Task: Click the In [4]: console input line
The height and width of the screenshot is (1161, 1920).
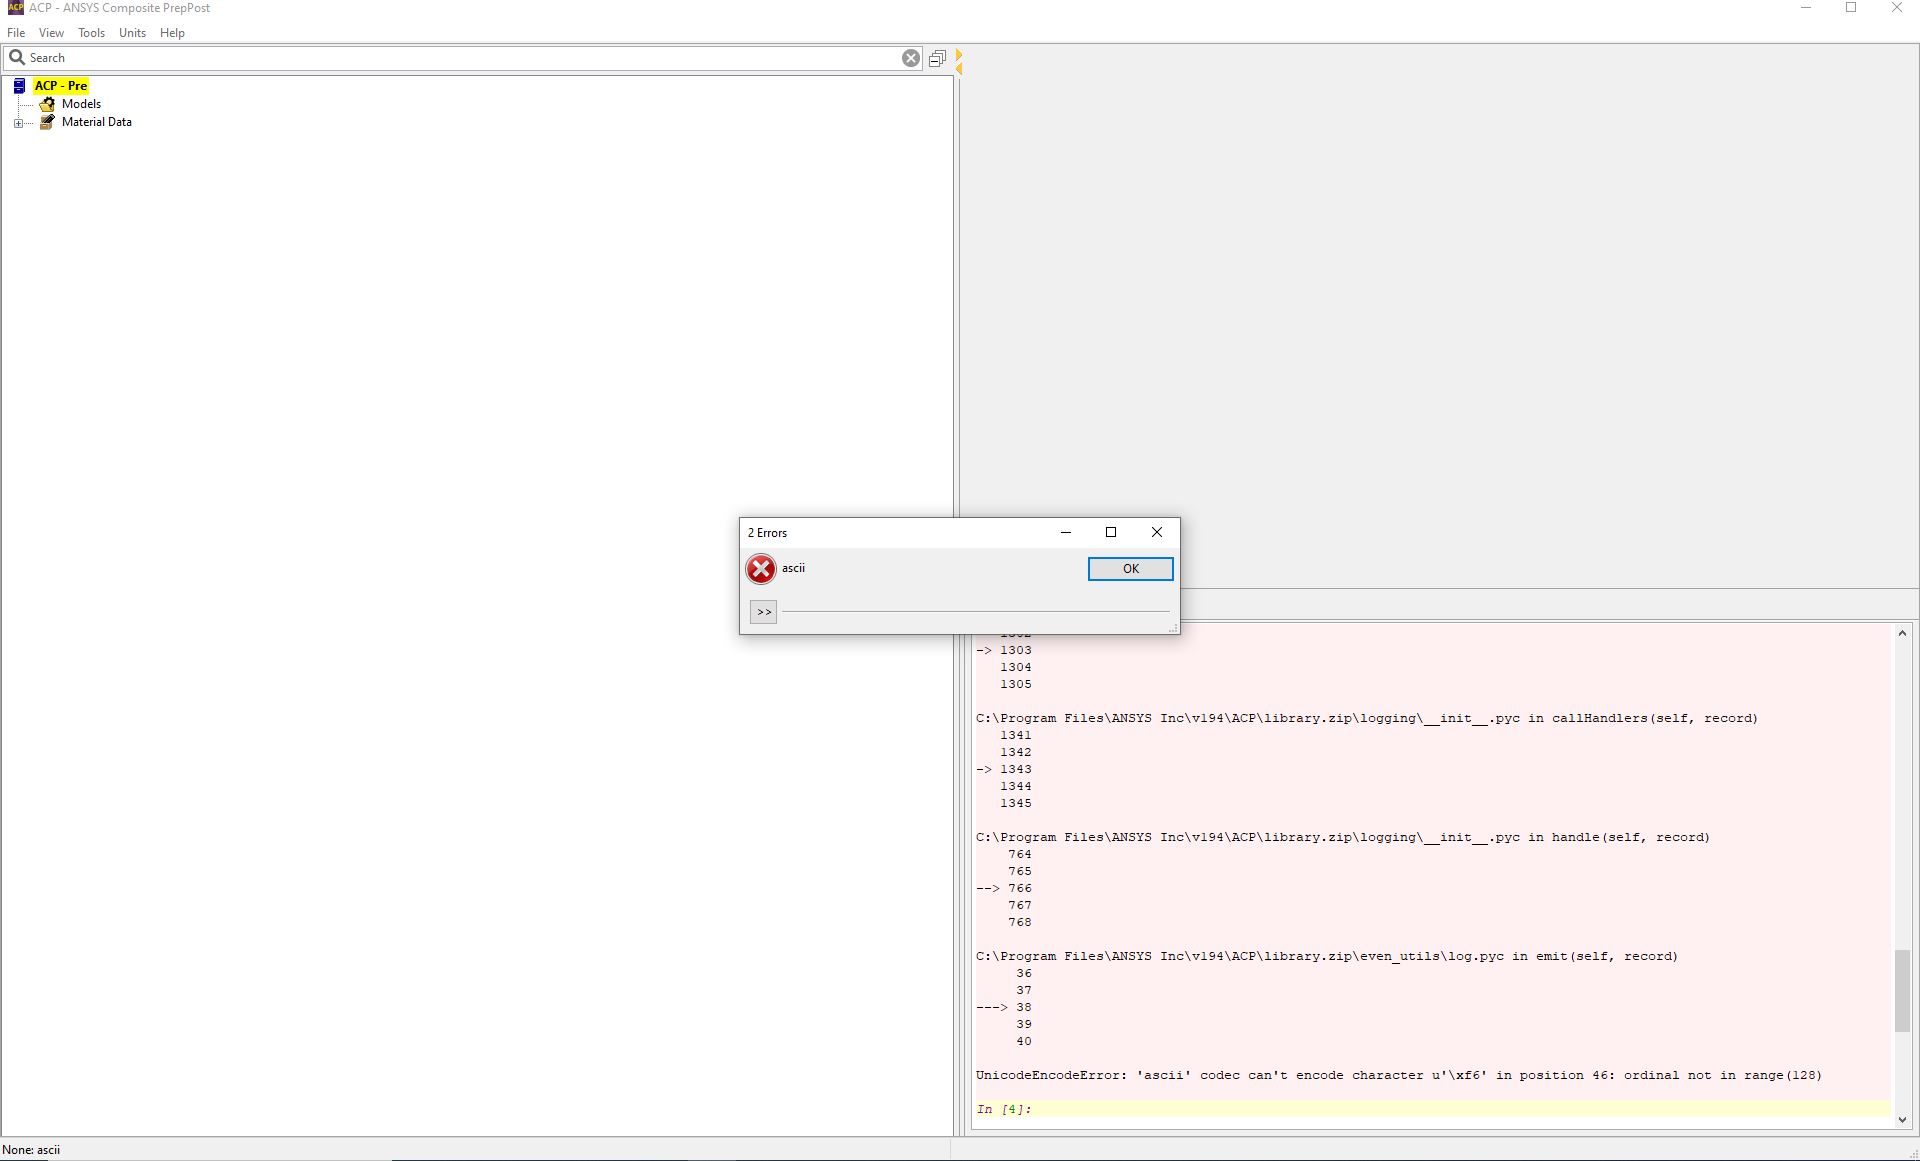Action: [1432, 1109]
